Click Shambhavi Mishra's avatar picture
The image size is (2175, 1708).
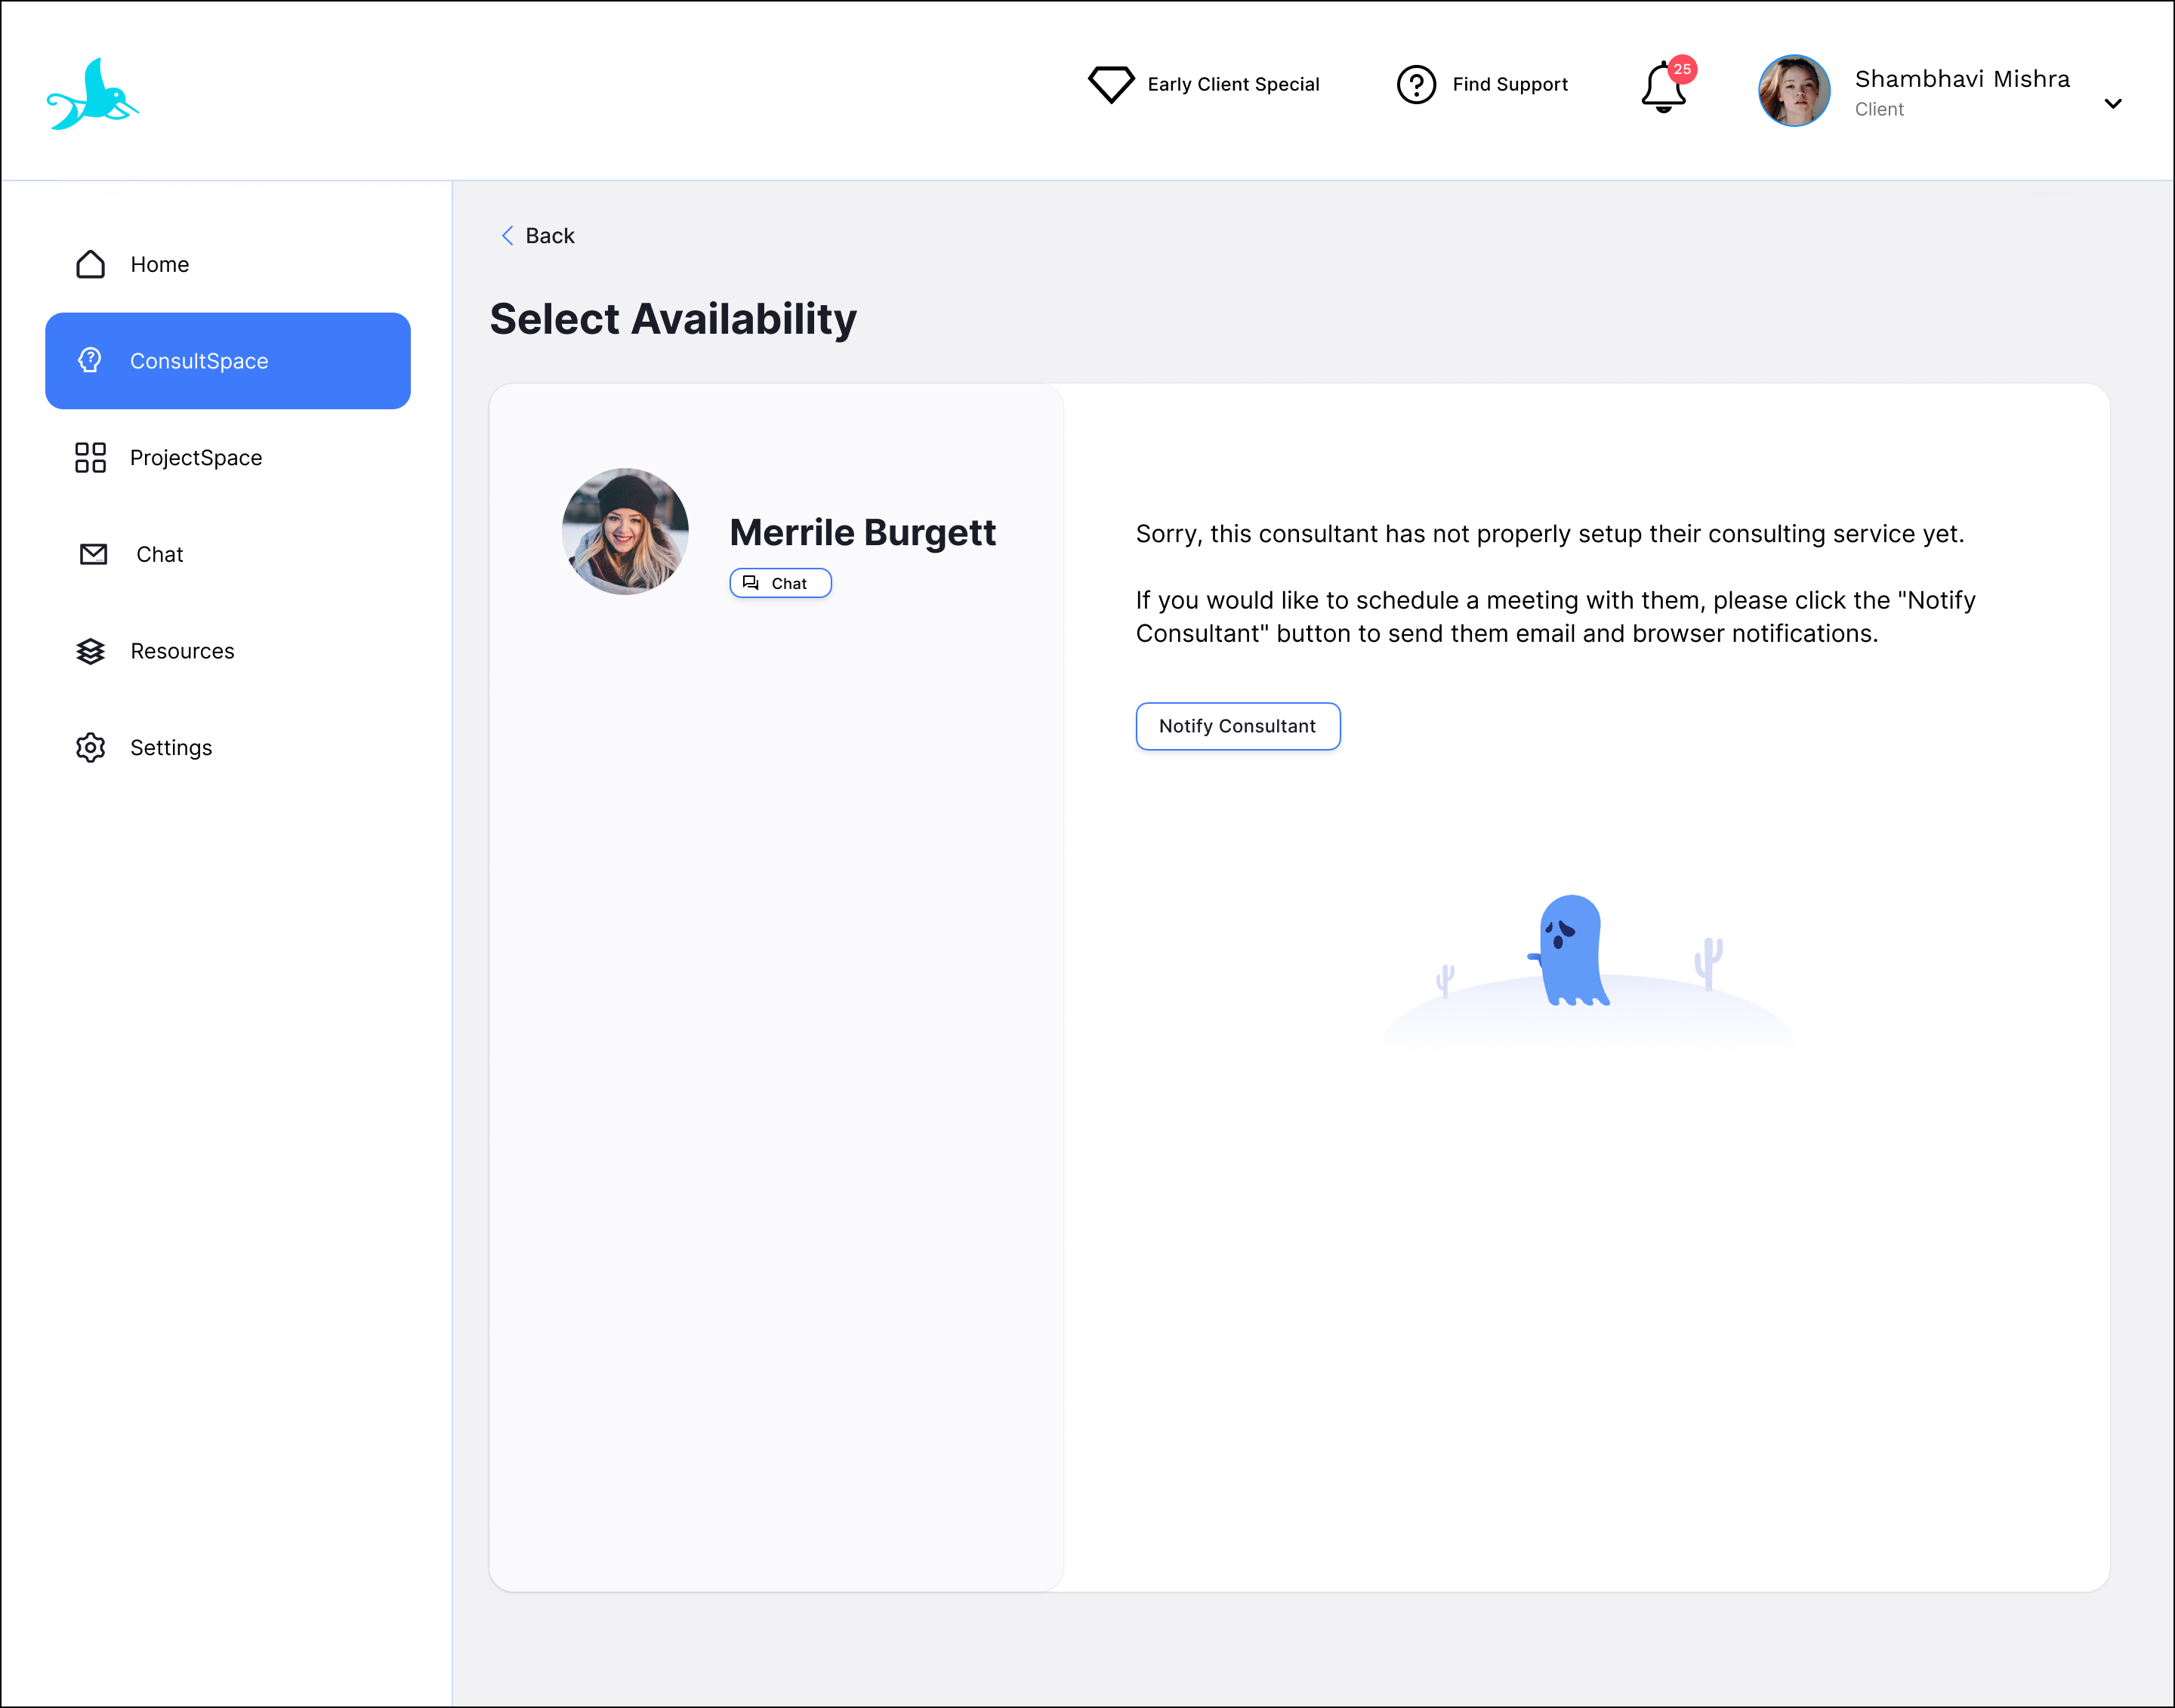[x=1794, y=91]
